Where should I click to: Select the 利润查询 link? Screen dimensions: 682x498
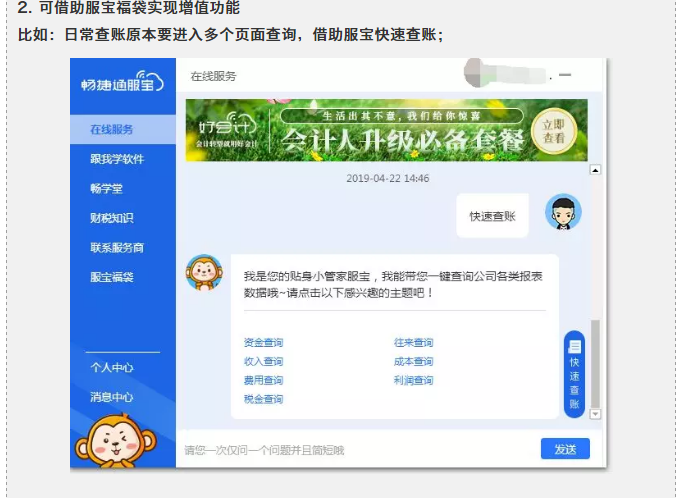[x=413, y=380]
